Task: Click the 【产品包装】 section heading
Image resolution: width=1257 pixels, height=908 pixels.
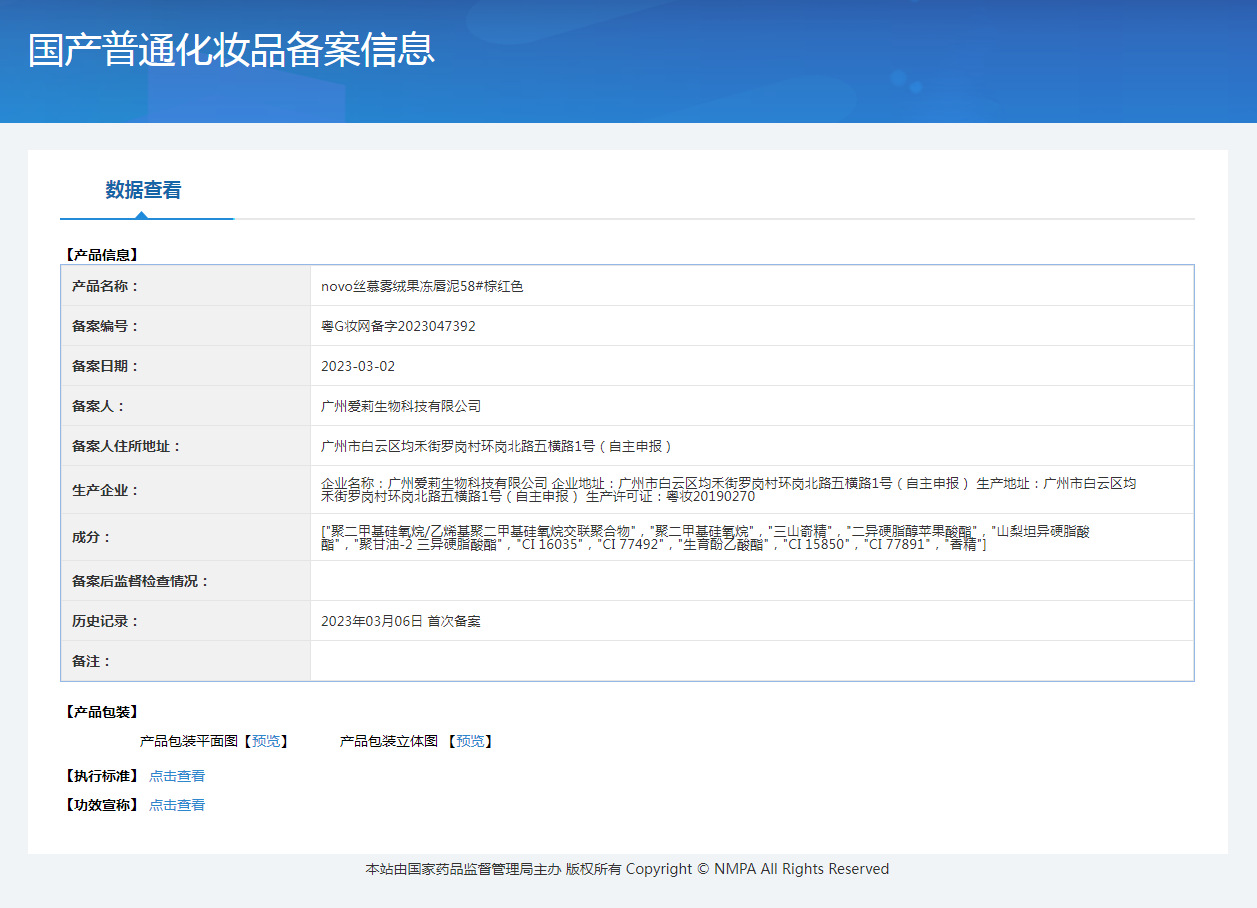Action: point(101,712)
